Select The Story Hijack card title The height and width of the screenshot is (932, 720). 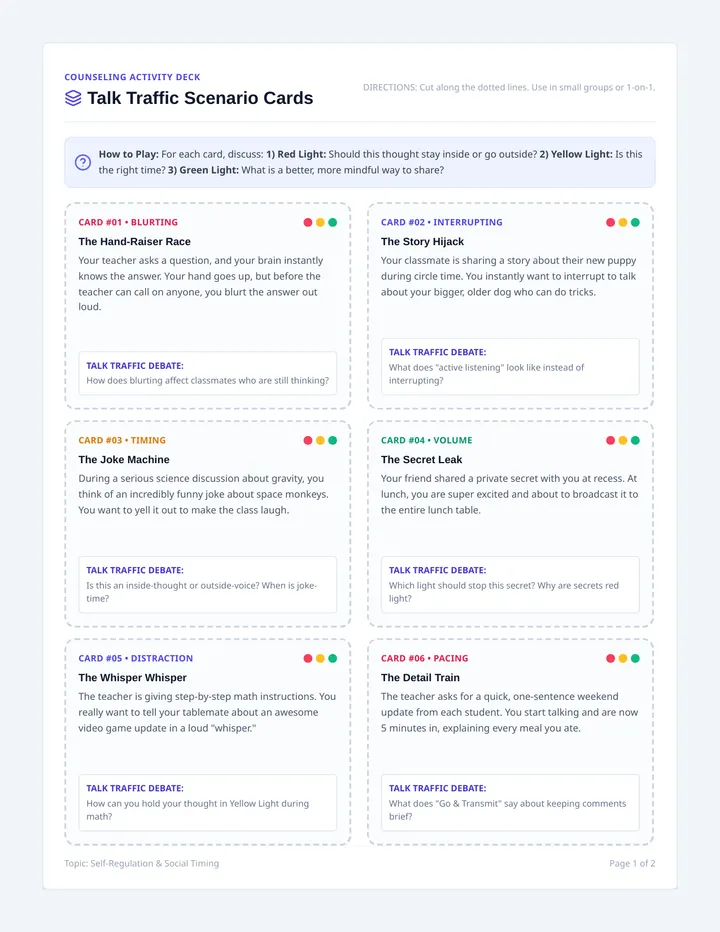(x=422, y=241)
